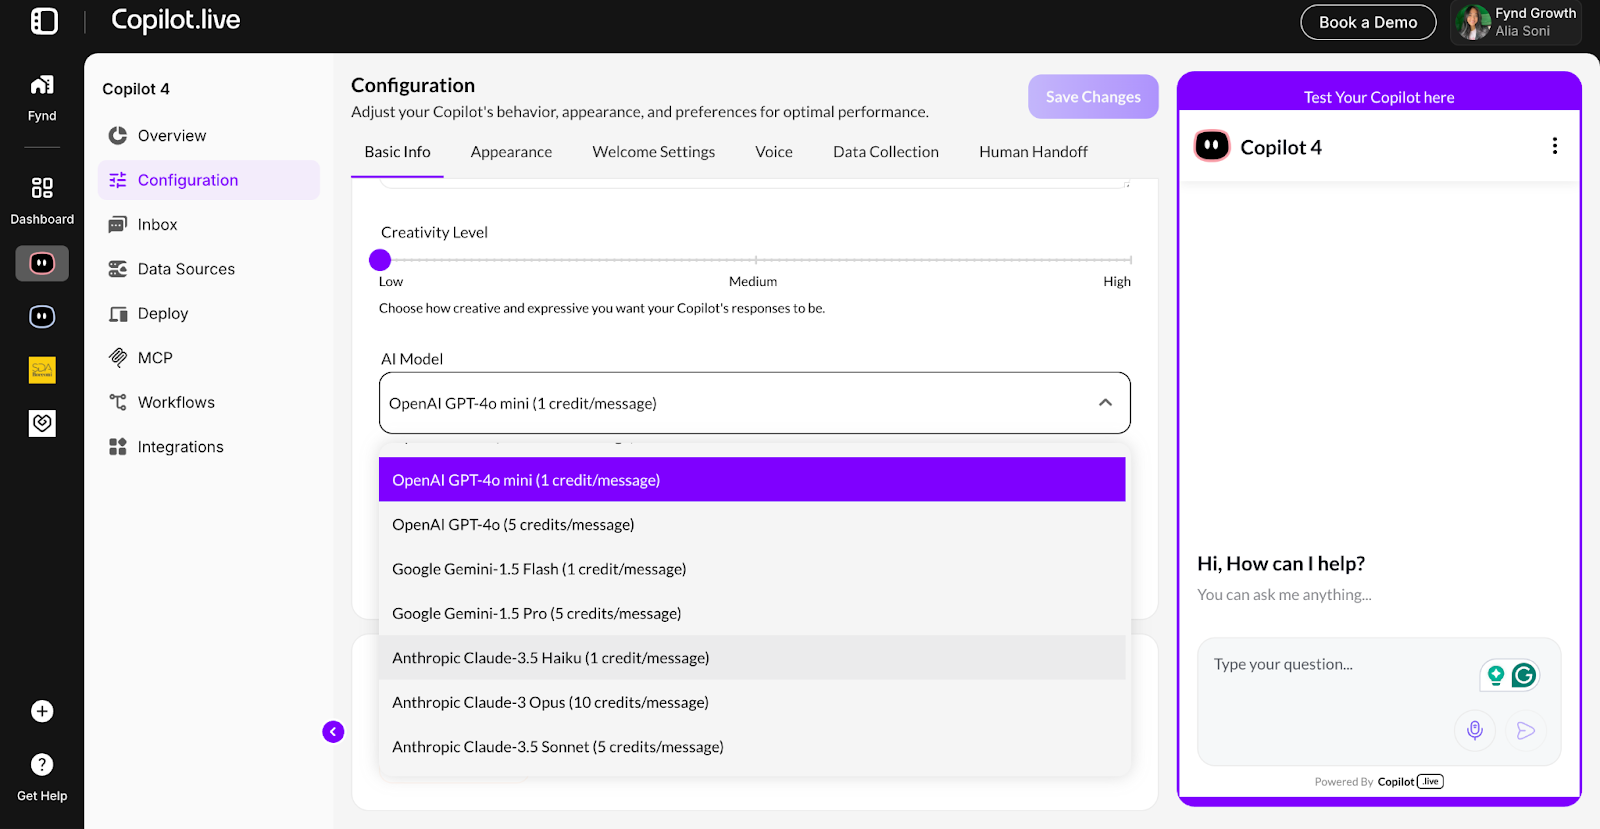
Task: Click the Grammarly icon in chat input
Action: pos(1524,676)
